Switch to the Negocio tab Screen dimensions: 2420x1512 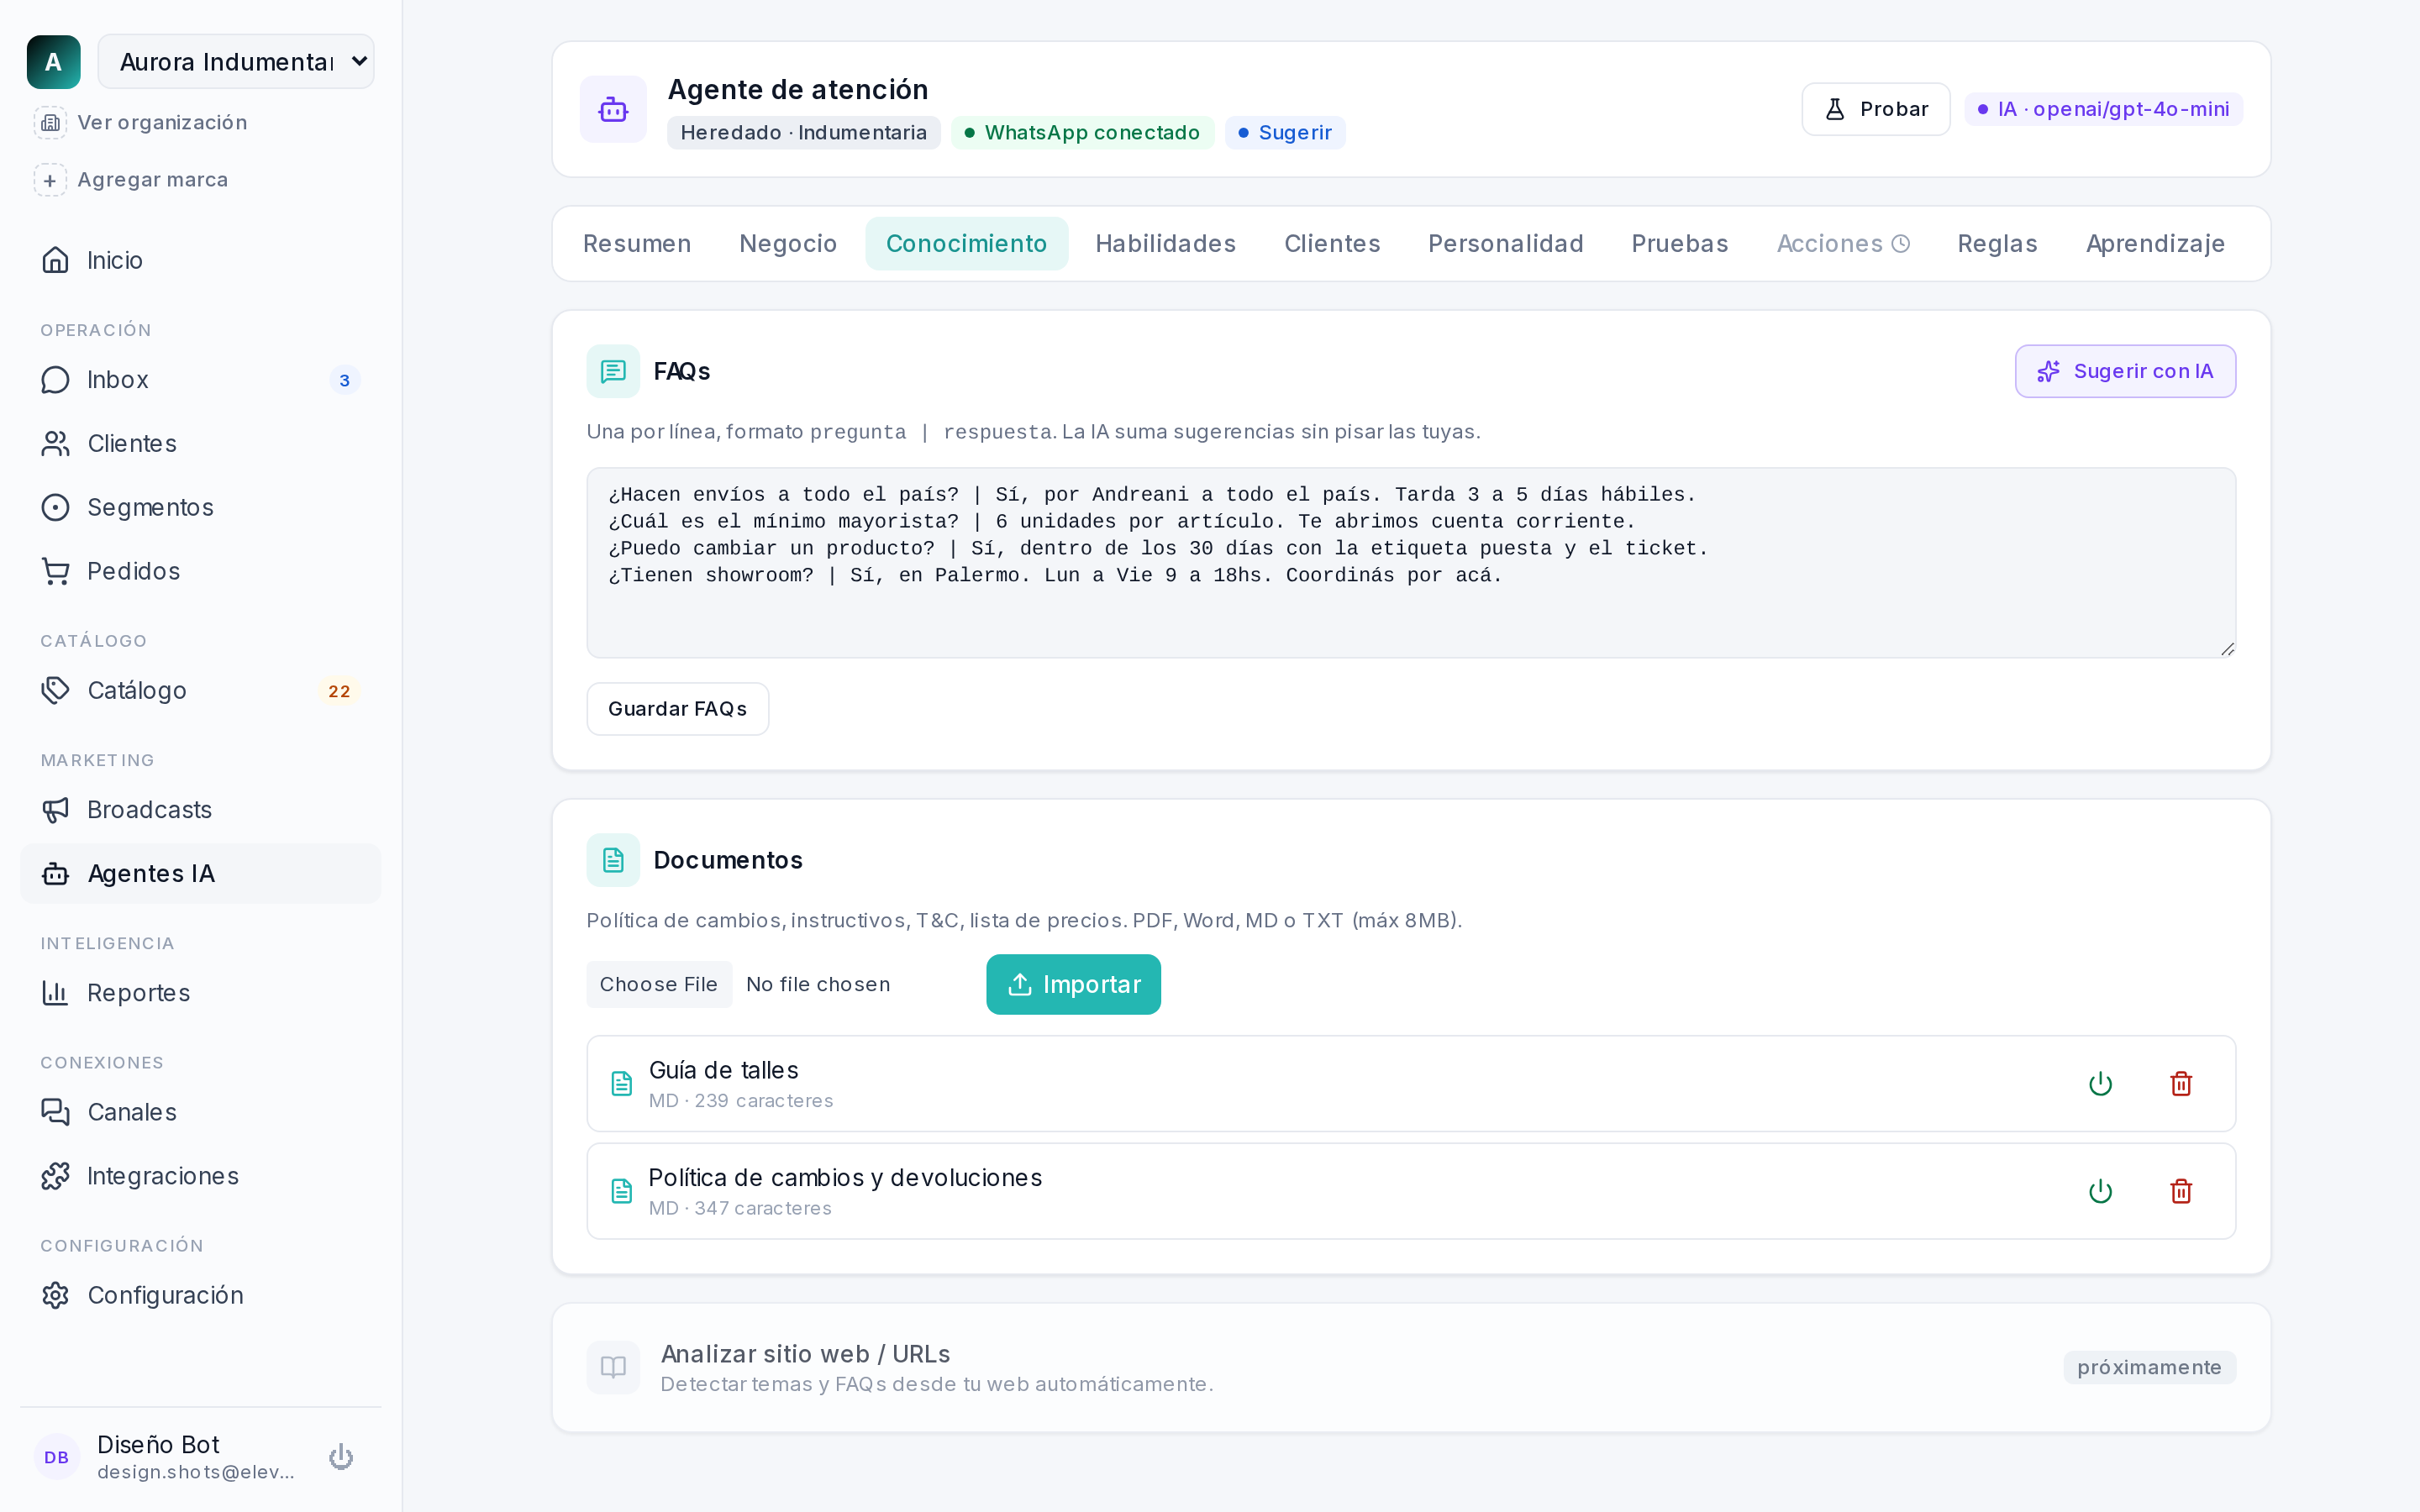pyautogui.click(x=788, y=244)
